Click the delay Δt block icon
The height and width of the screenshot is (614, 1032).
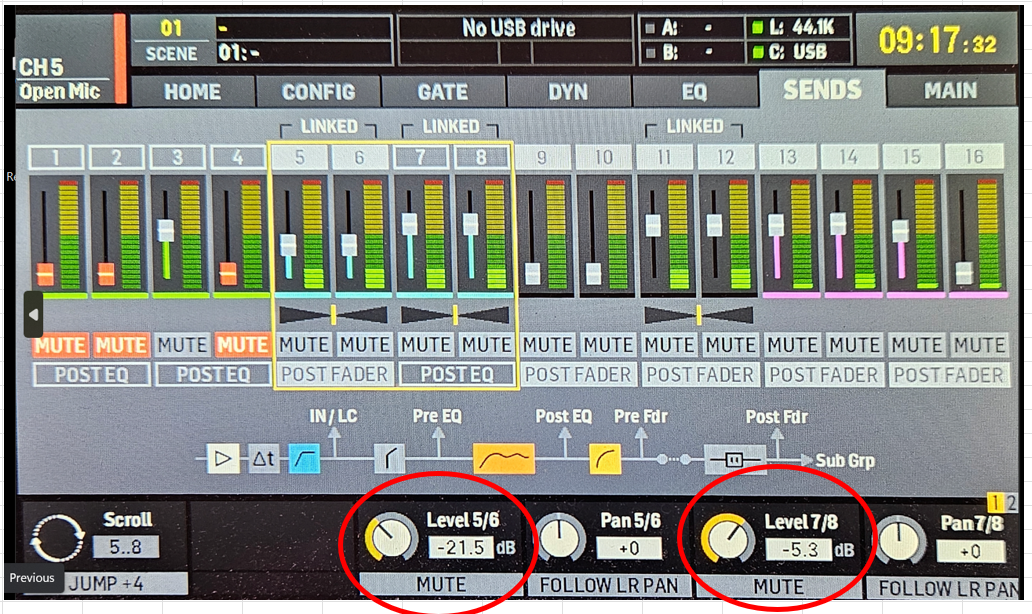[x=263, y=459]
